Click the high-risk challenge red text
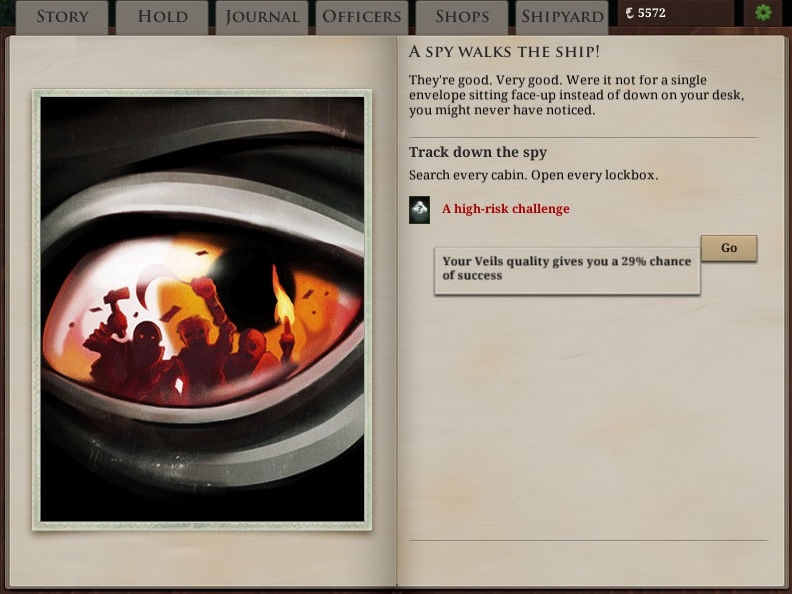This screenshot has width=792, height=594. (506, 209)
